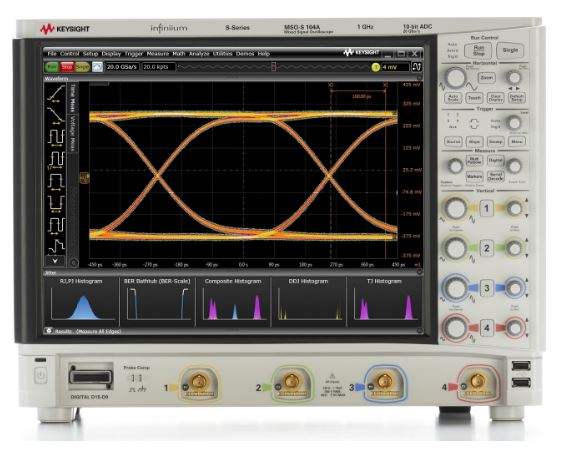Click the More key in Trigger section
The height and width of the screenshot is (463, 568).
517,142
